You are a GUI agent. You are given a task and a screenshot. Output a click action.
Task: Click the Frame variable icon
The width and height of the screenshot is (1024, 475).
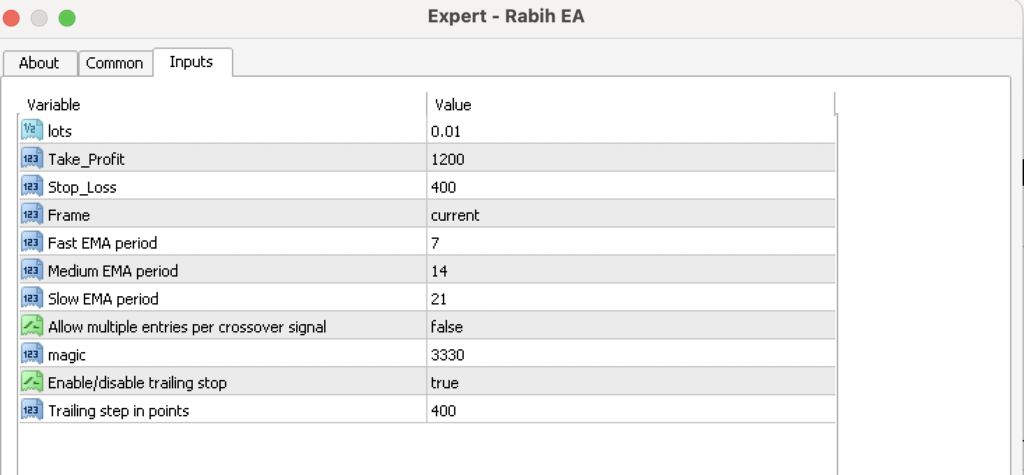[30, 215]
